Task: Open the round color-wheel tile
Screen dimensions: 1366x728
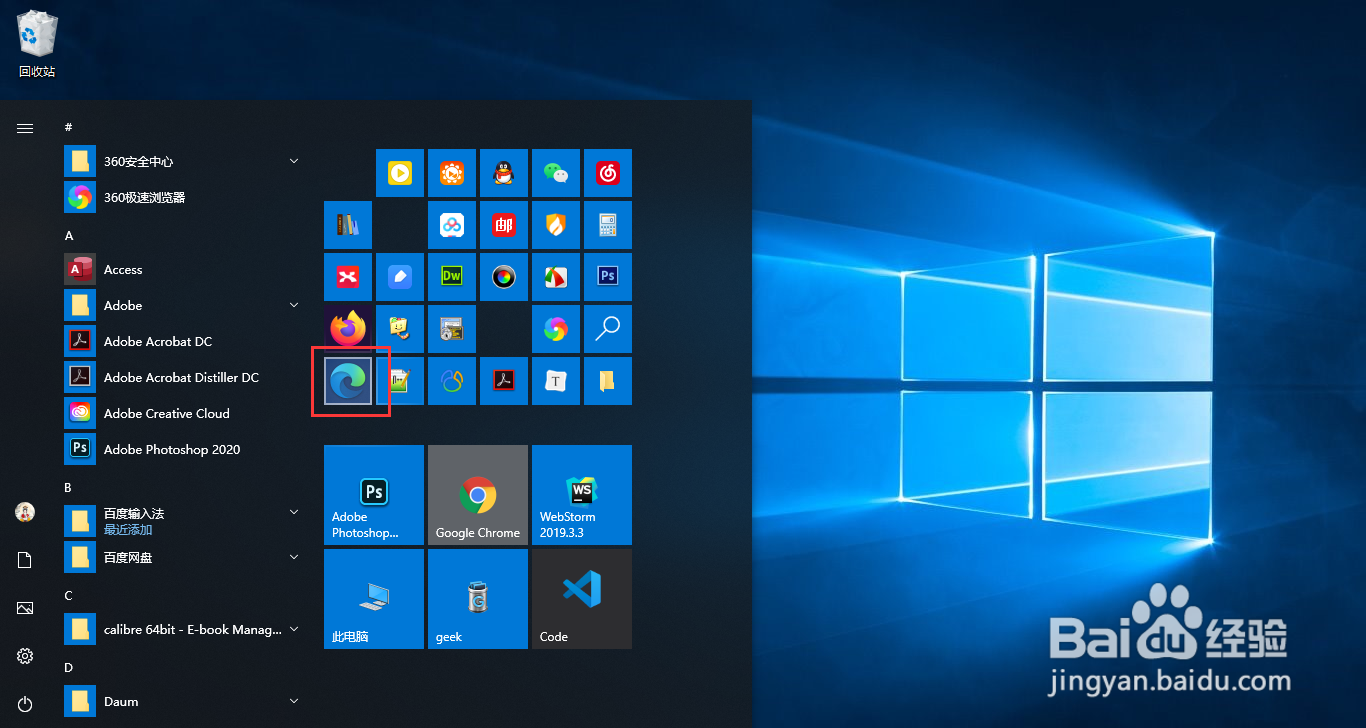Action: 504,277
